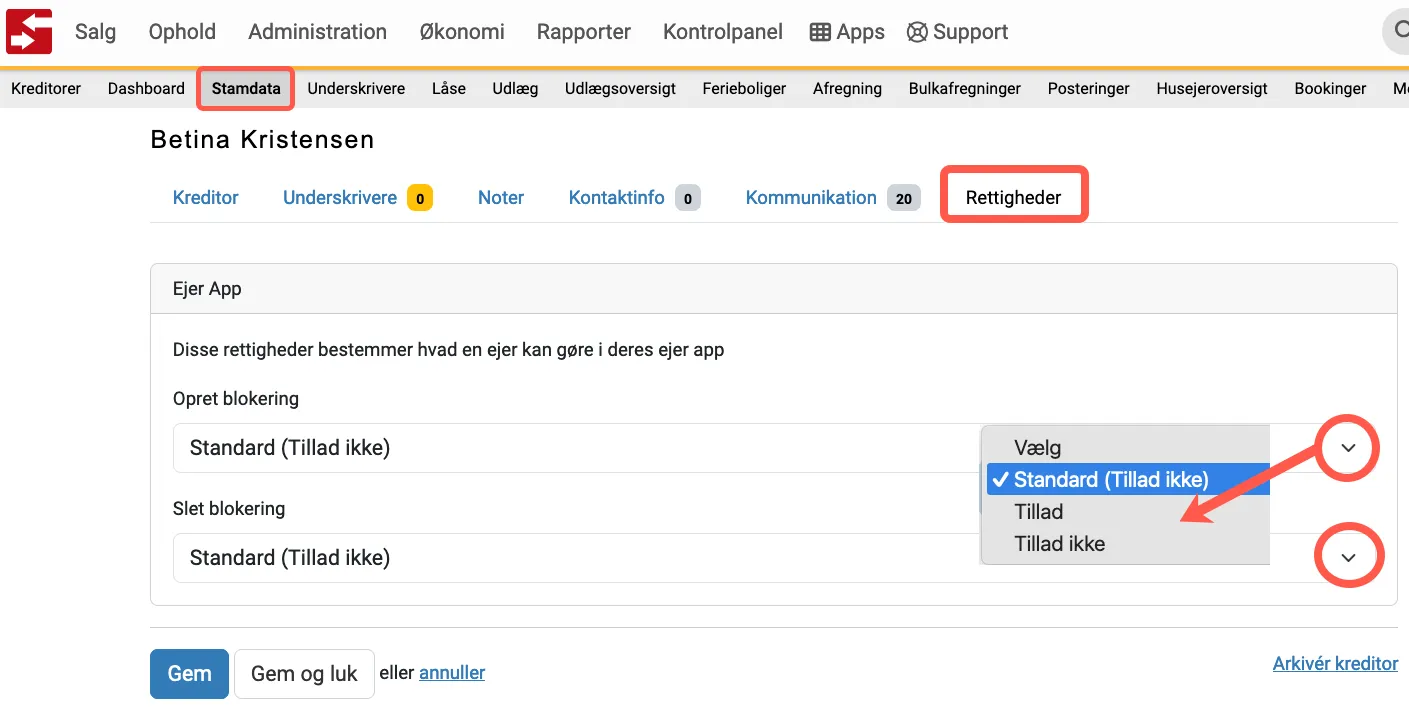Open the Apps grid menu
This screenshot has width=1409, height=707.
(847, 32)
